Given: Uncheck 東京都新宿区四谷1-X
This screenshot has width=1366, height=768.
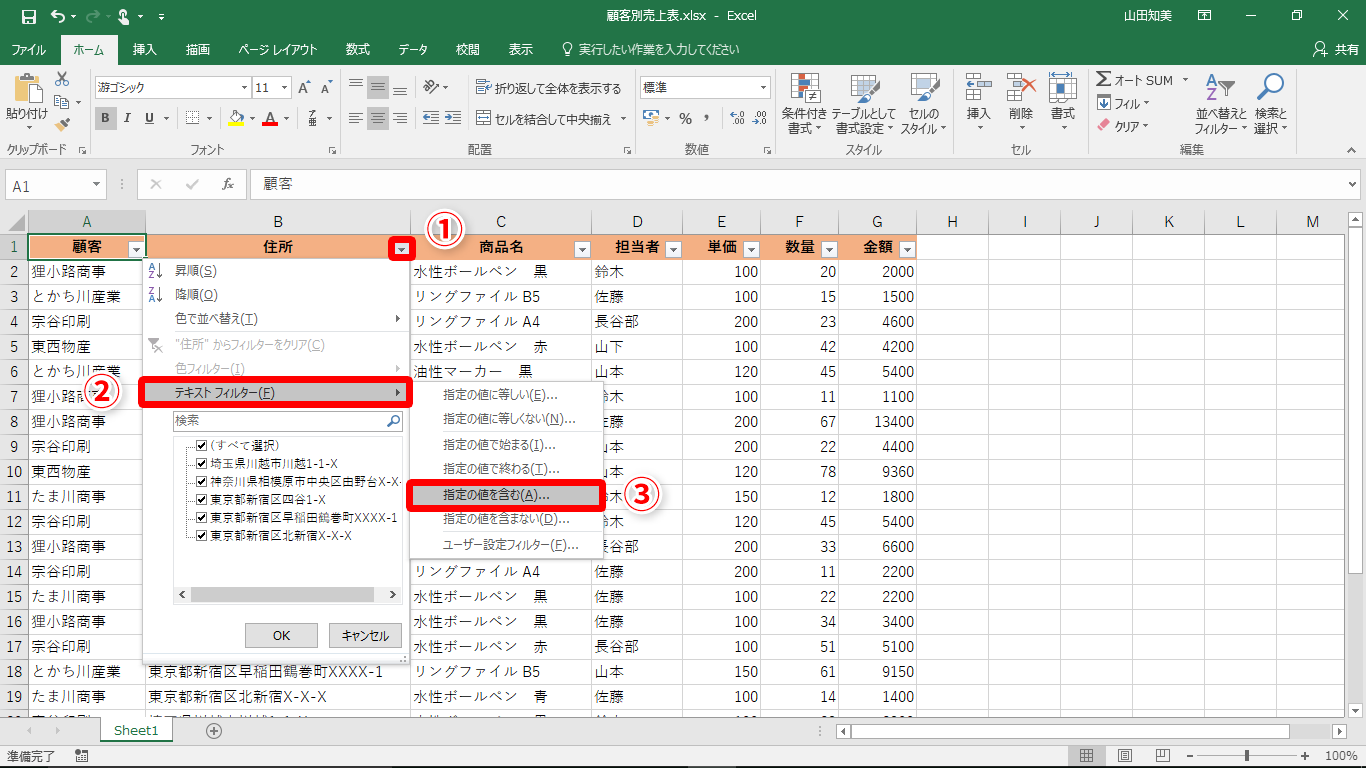Looking at the screenshot, I should pyautogui.click(x=202, y=499).
